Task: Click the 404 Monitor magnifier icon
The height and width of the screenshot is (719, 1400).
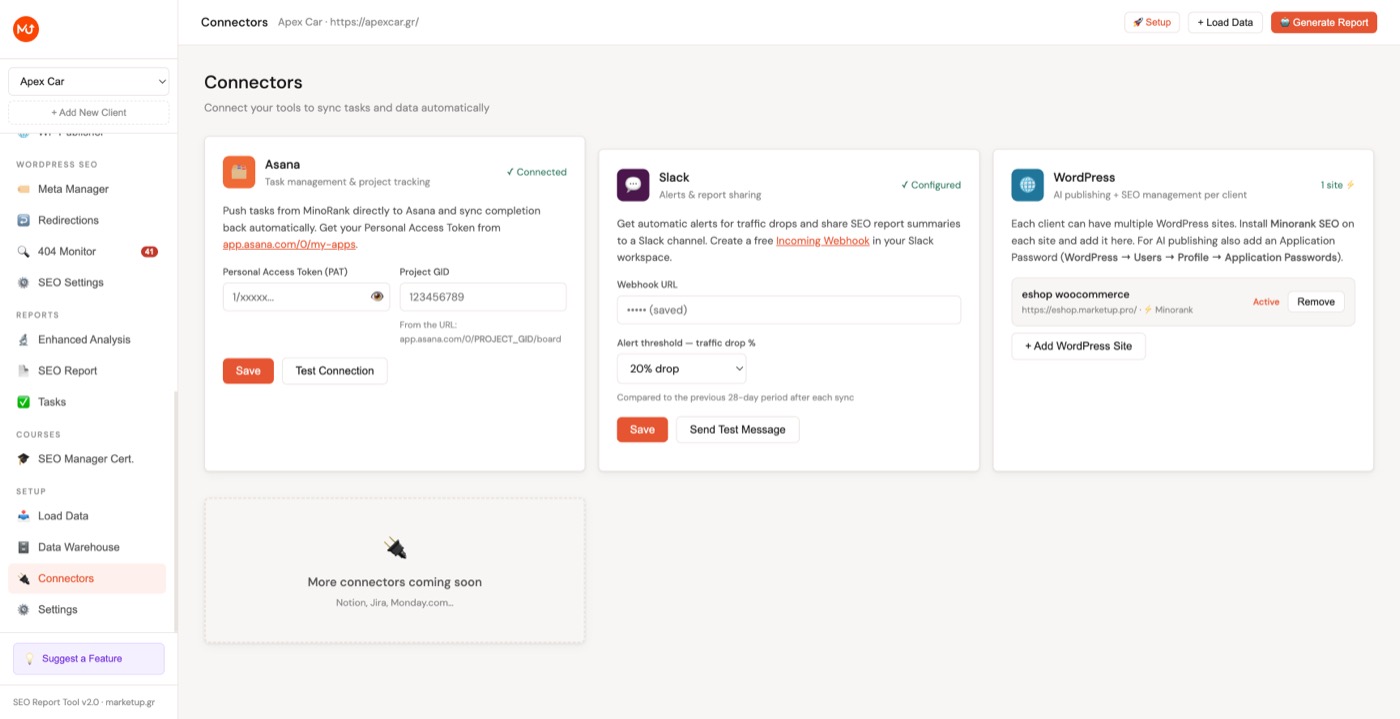Action: 24,251
